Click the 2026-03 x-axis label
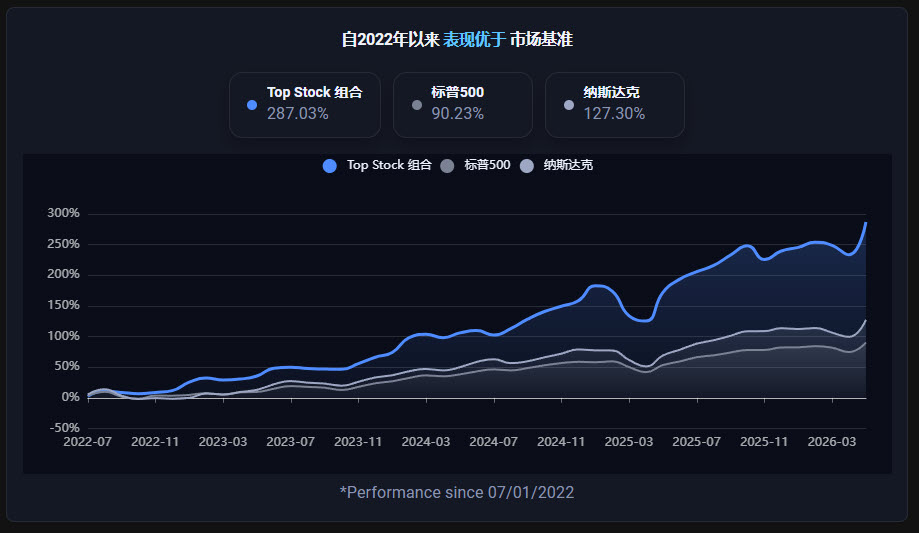 [832, 442]
